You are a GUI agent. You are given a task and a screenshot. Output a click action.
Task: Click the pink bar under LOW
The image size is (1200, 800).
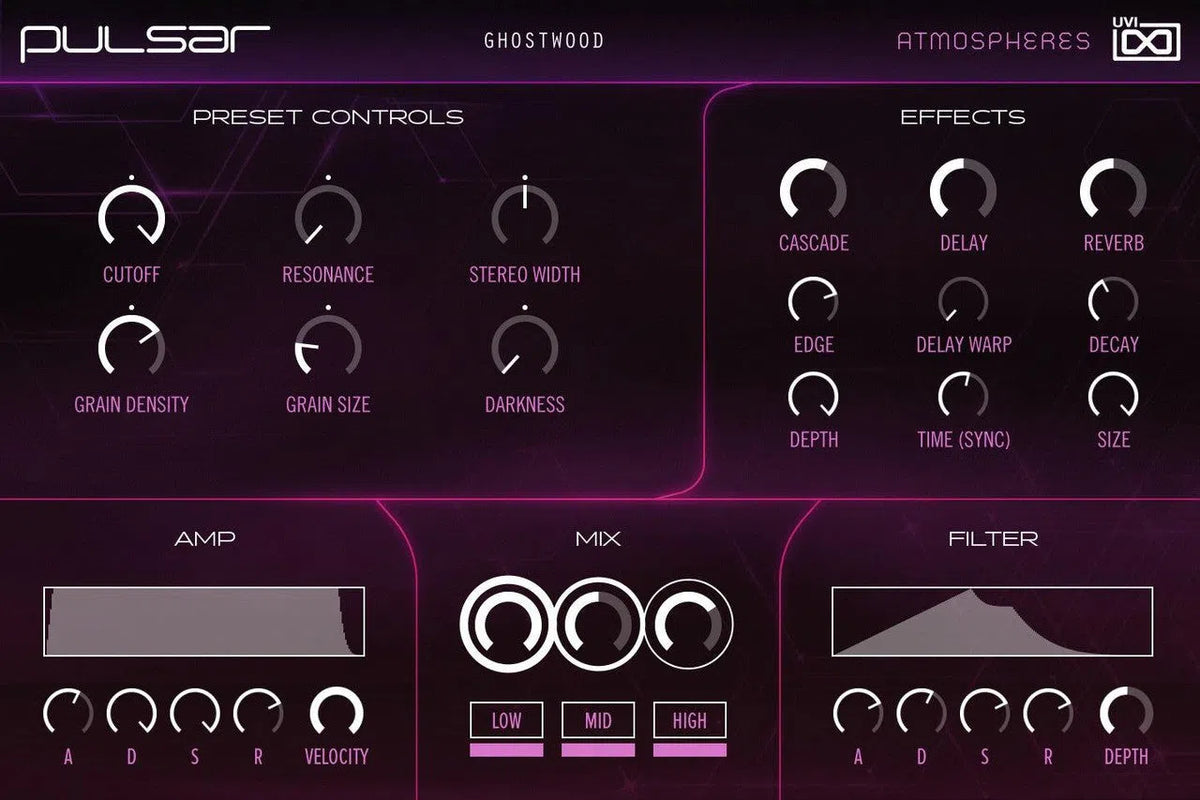[x=507, y=750]
